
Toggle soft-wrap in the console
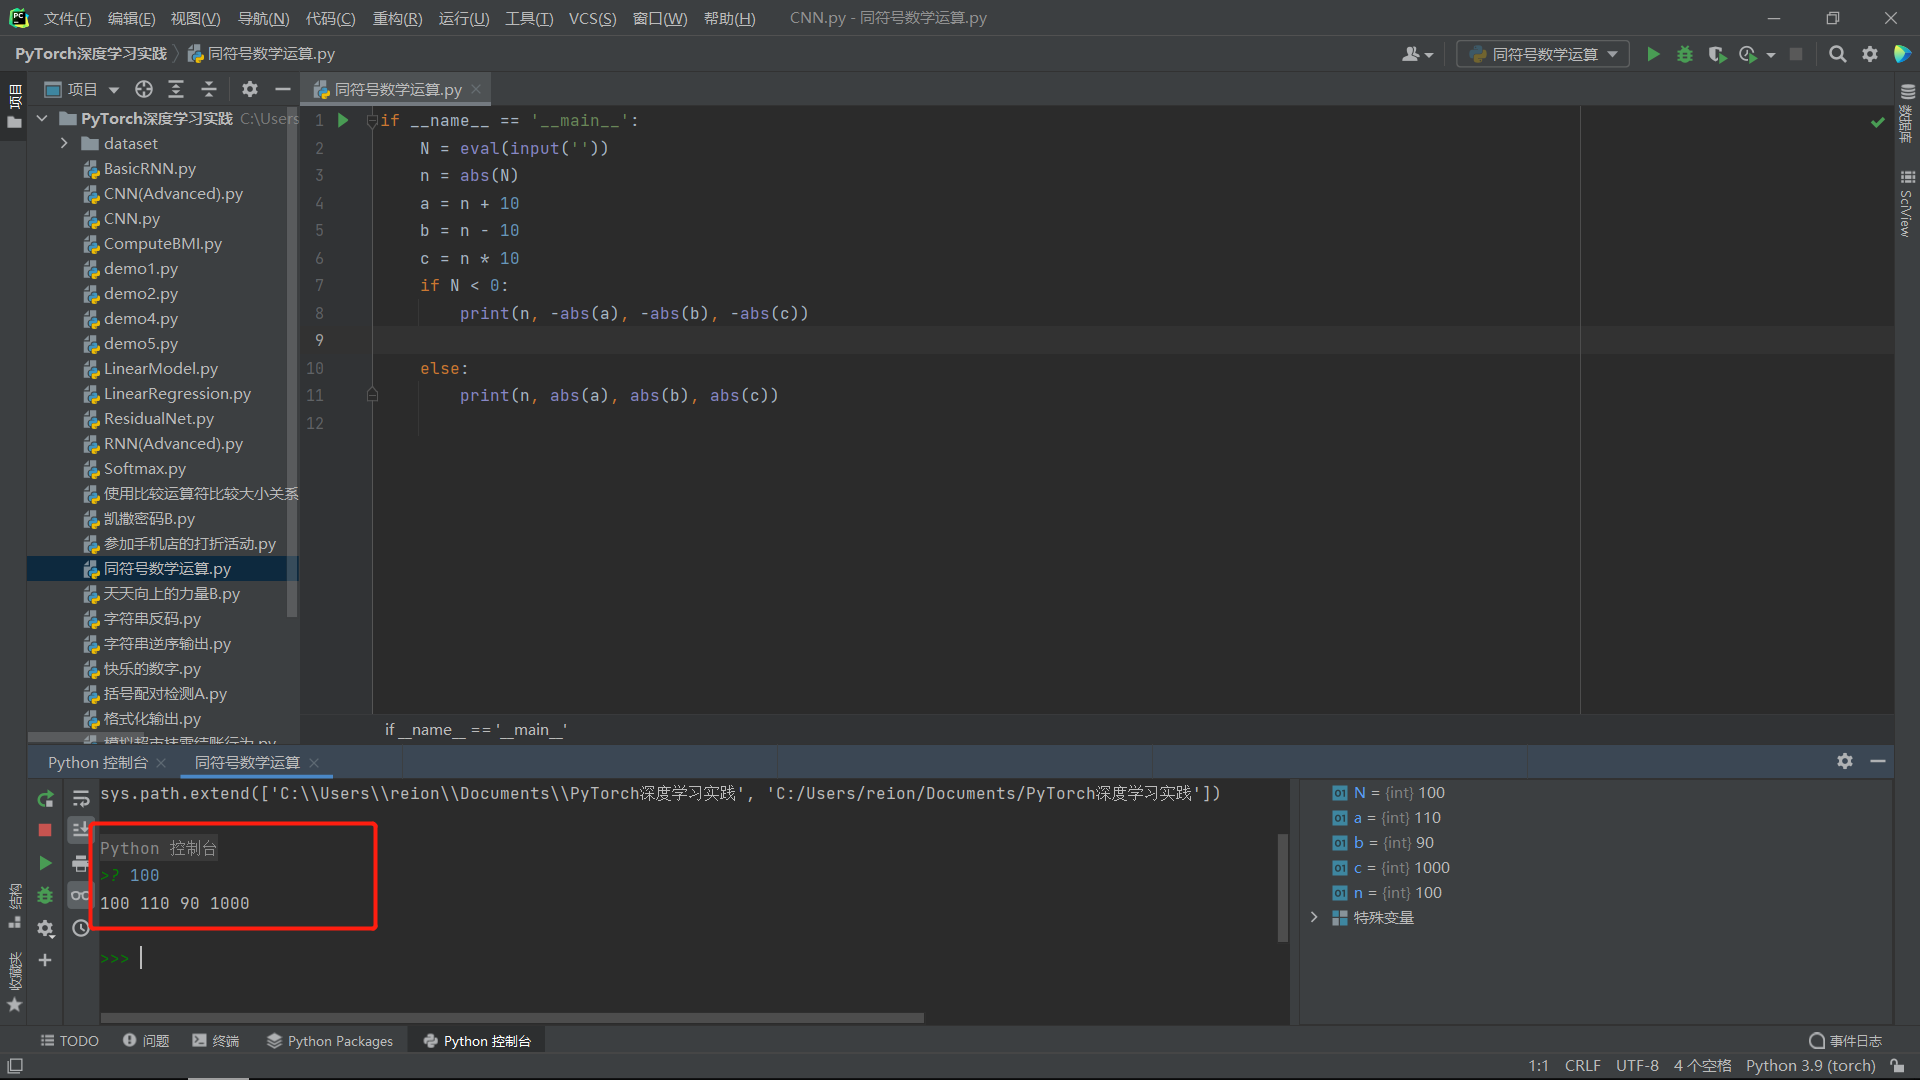point(81,799)
